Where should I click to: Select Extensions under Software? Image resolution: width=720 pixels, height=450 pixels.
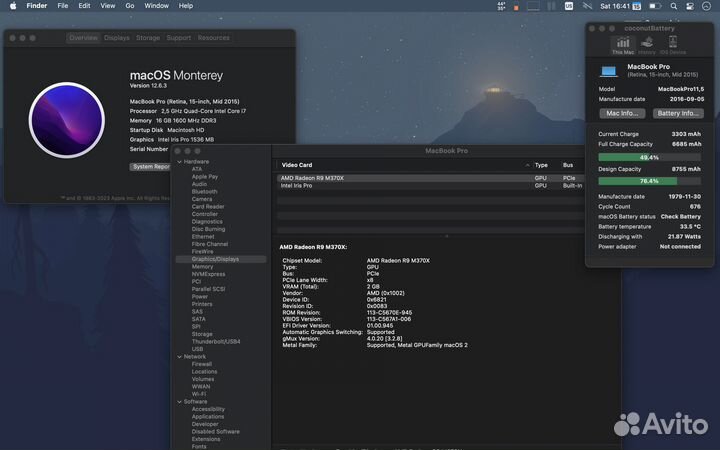[206, 439]
